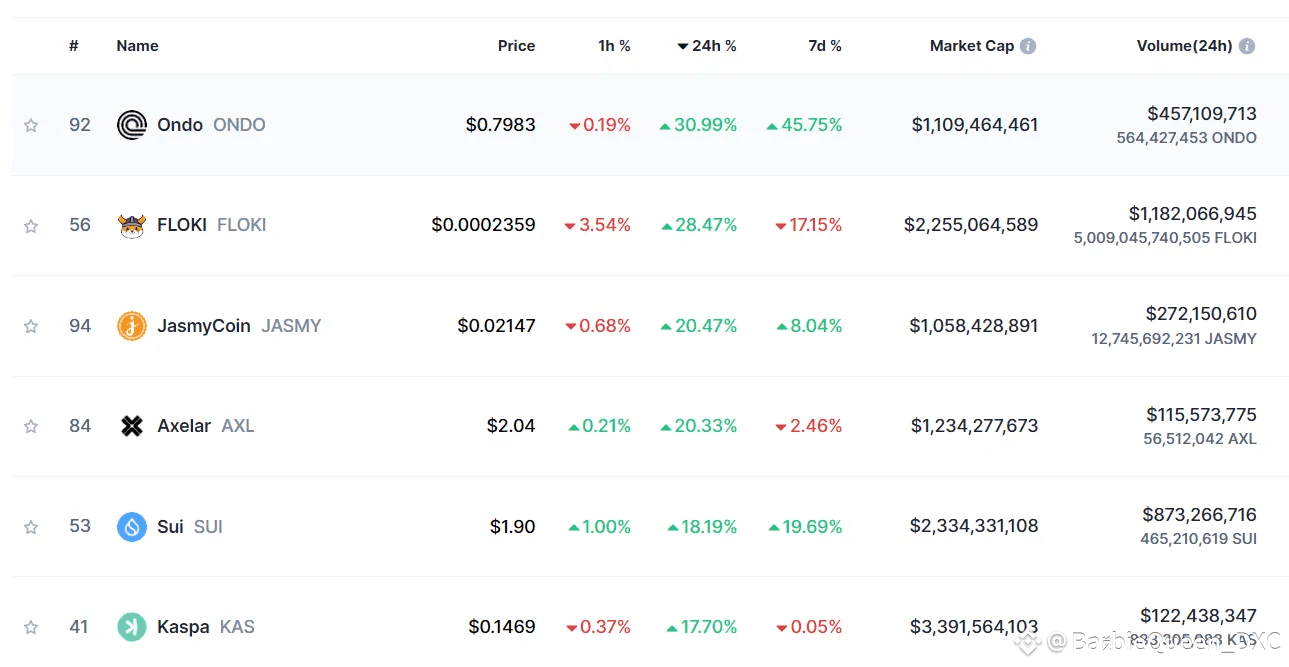Sort table by rank number column
Screen dimensions: 1289x667
[x=74, y=46]
